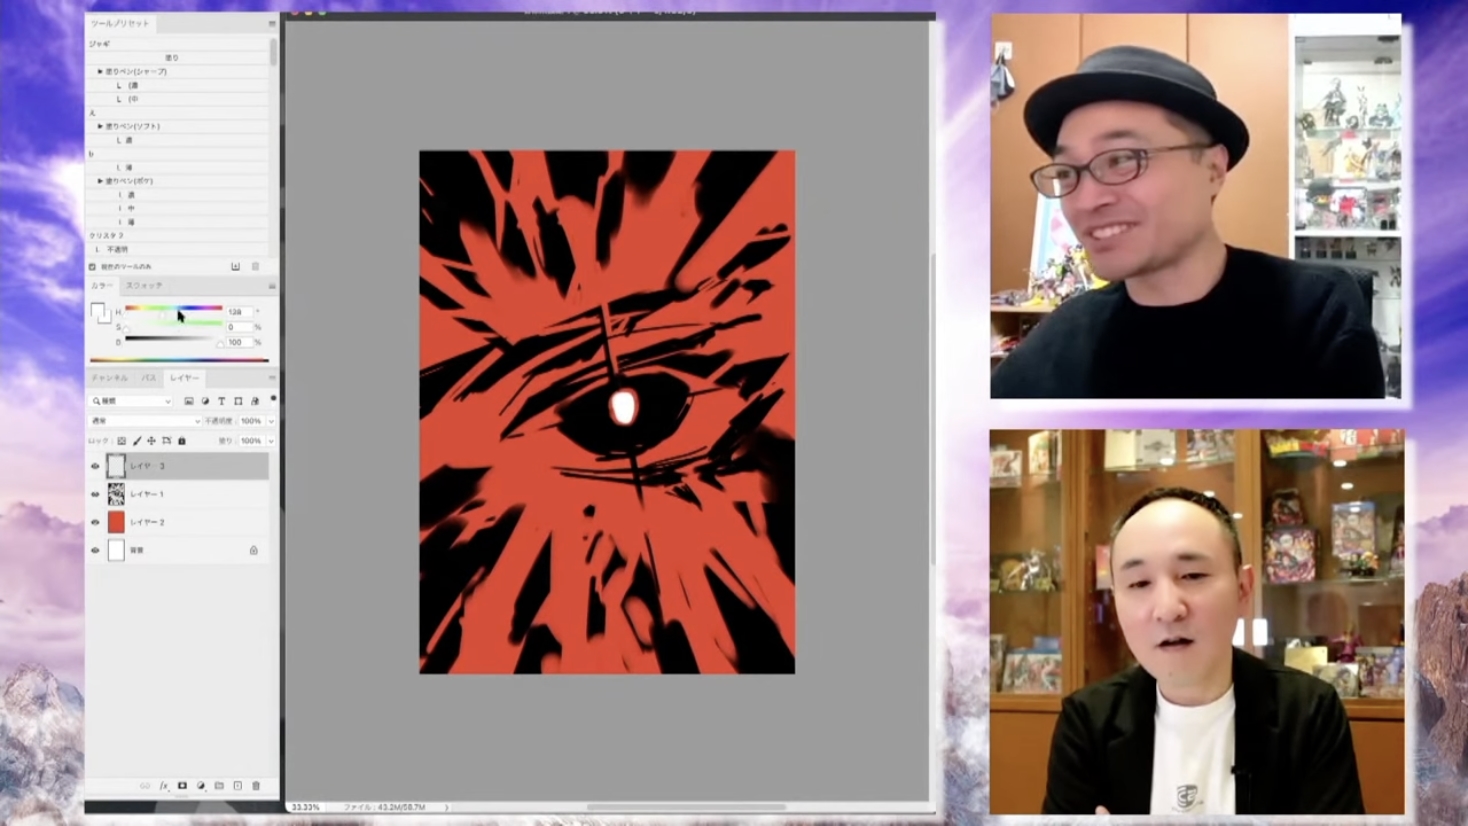Toggle visibility of red レイヤー 2
The height and width of the screenshot is (826, 1468).
click(96, 522)
